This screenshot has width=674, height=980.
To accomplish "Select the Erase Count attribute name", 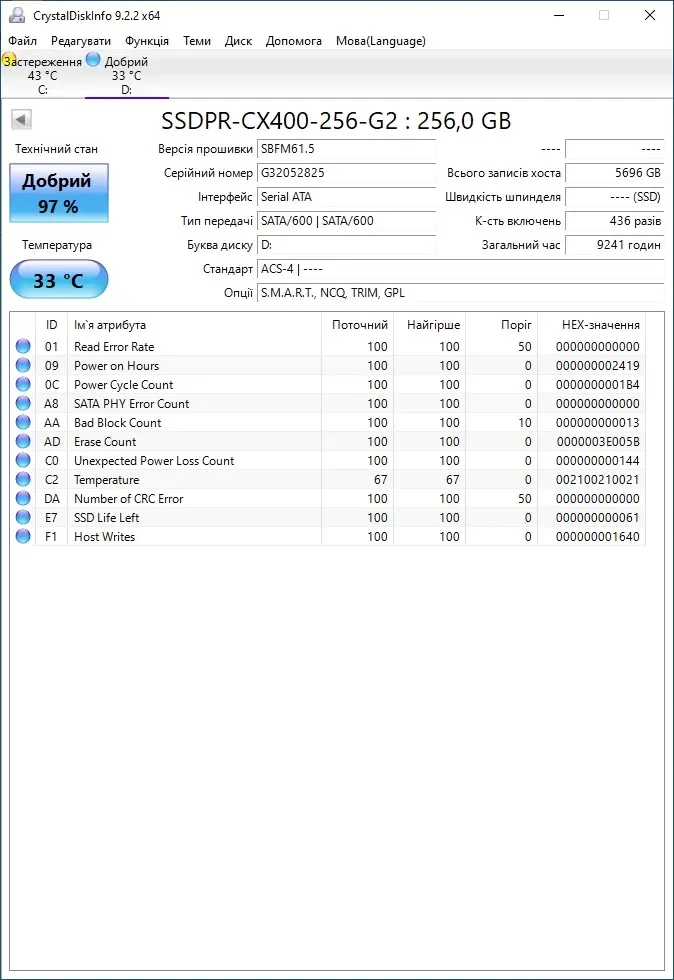I will click(104, 442).
